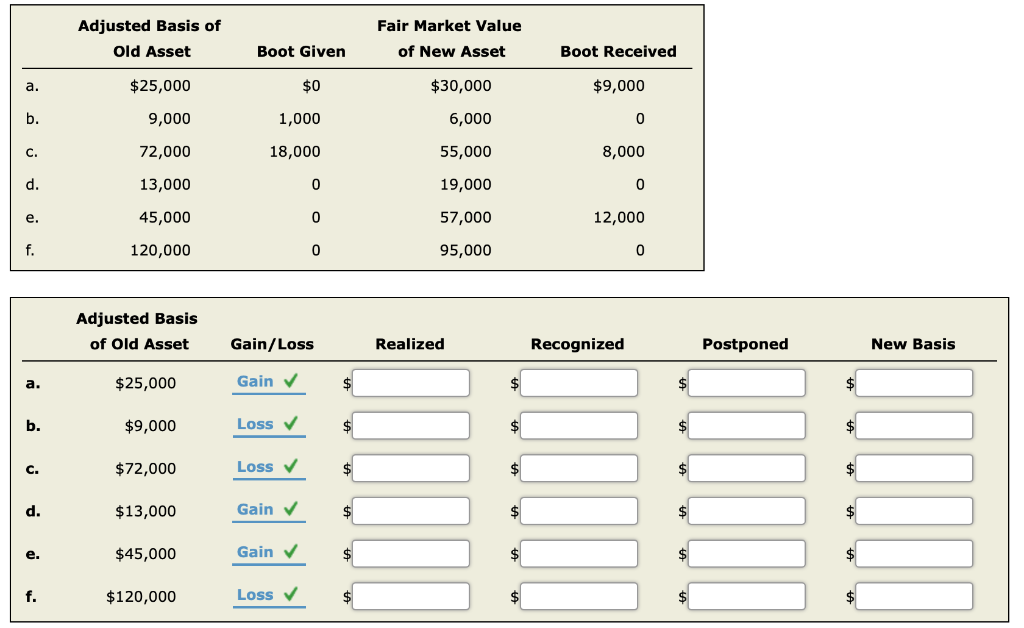This screenshot has width=1024, height=628.
Task: Click the Realized field for row d
Action: [x=411, y=511]
